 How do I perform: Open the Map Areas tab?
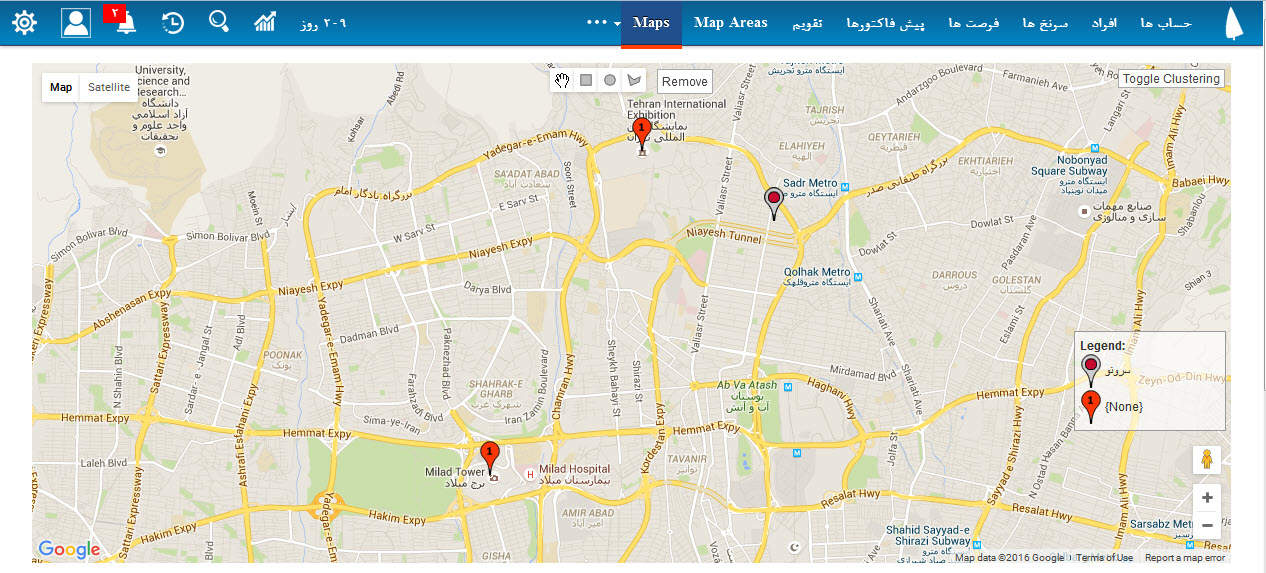731,23
